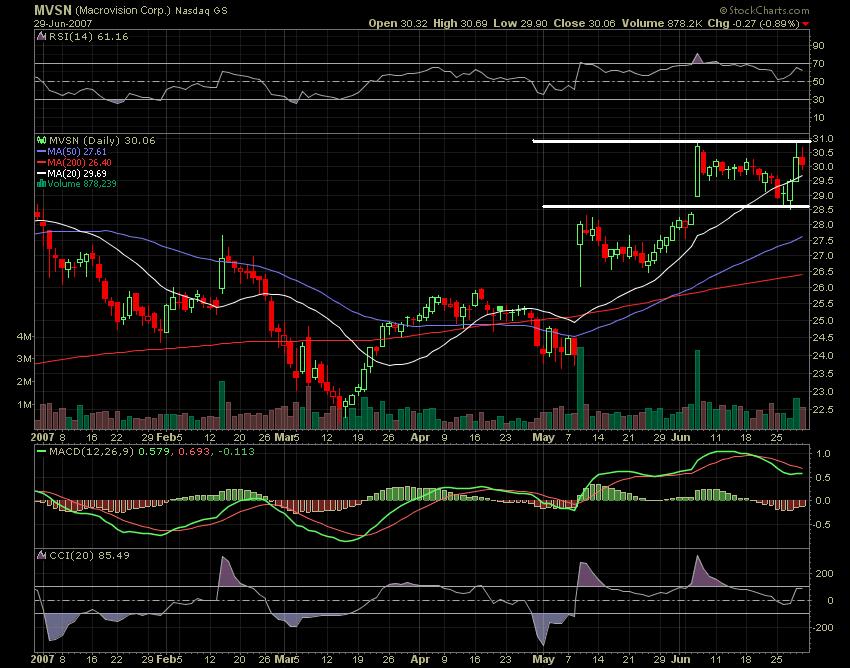Click the 4M volume axis label
The height and width of the screenshot is (668, 850).
pos(24,337)
